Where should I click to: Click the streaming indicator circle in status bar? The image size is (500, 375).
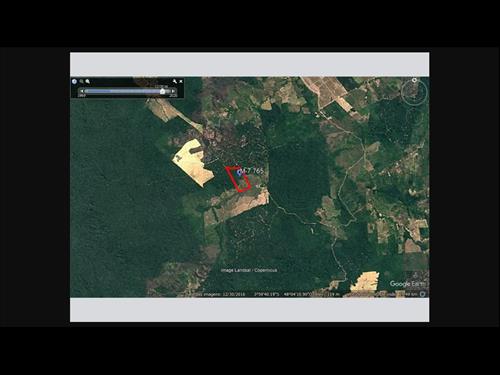tap(423, 294)
